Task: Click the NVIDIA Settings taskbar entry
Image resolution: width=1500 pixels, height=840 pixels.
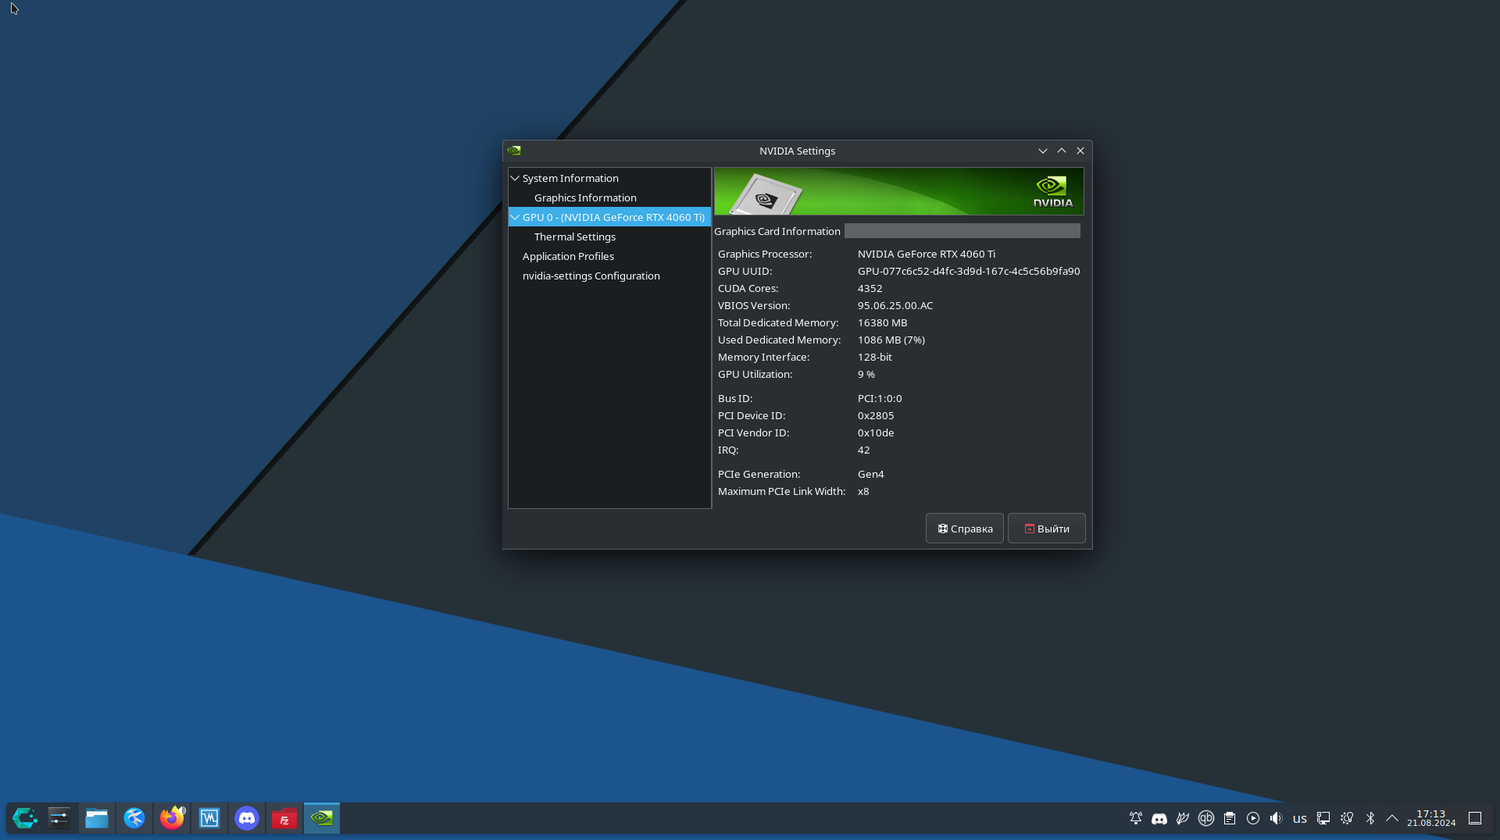Action: click(322, 818)
